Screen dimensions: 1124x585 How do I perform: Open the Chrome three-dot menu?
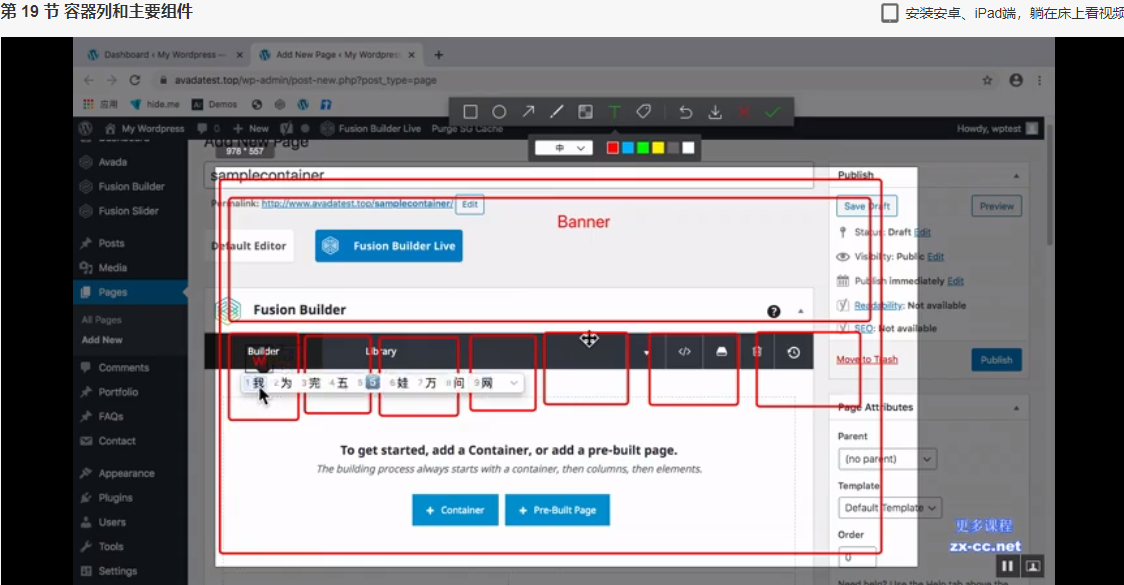(x=1039, y=80)
